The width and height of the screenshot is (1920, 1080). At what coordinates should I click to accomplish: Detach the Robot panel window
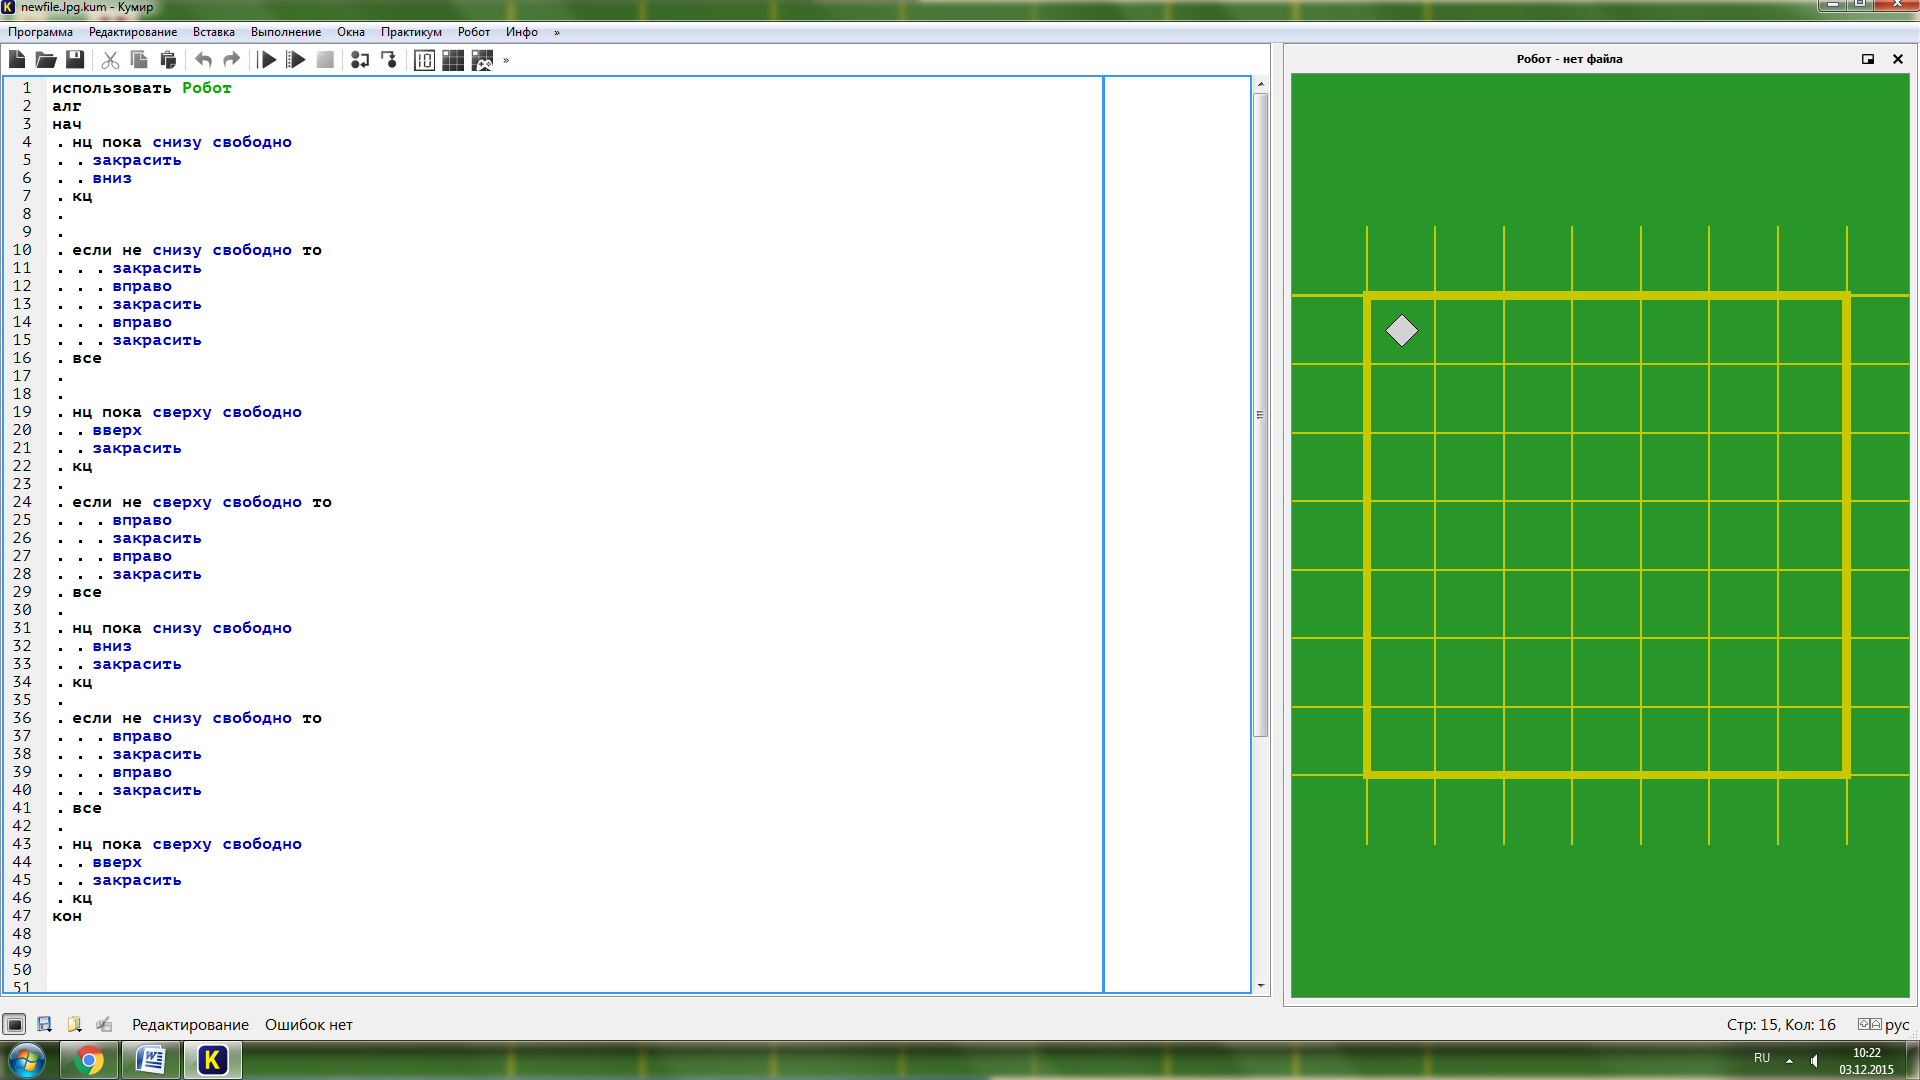pyautogui.click(x=1867, y=59)
